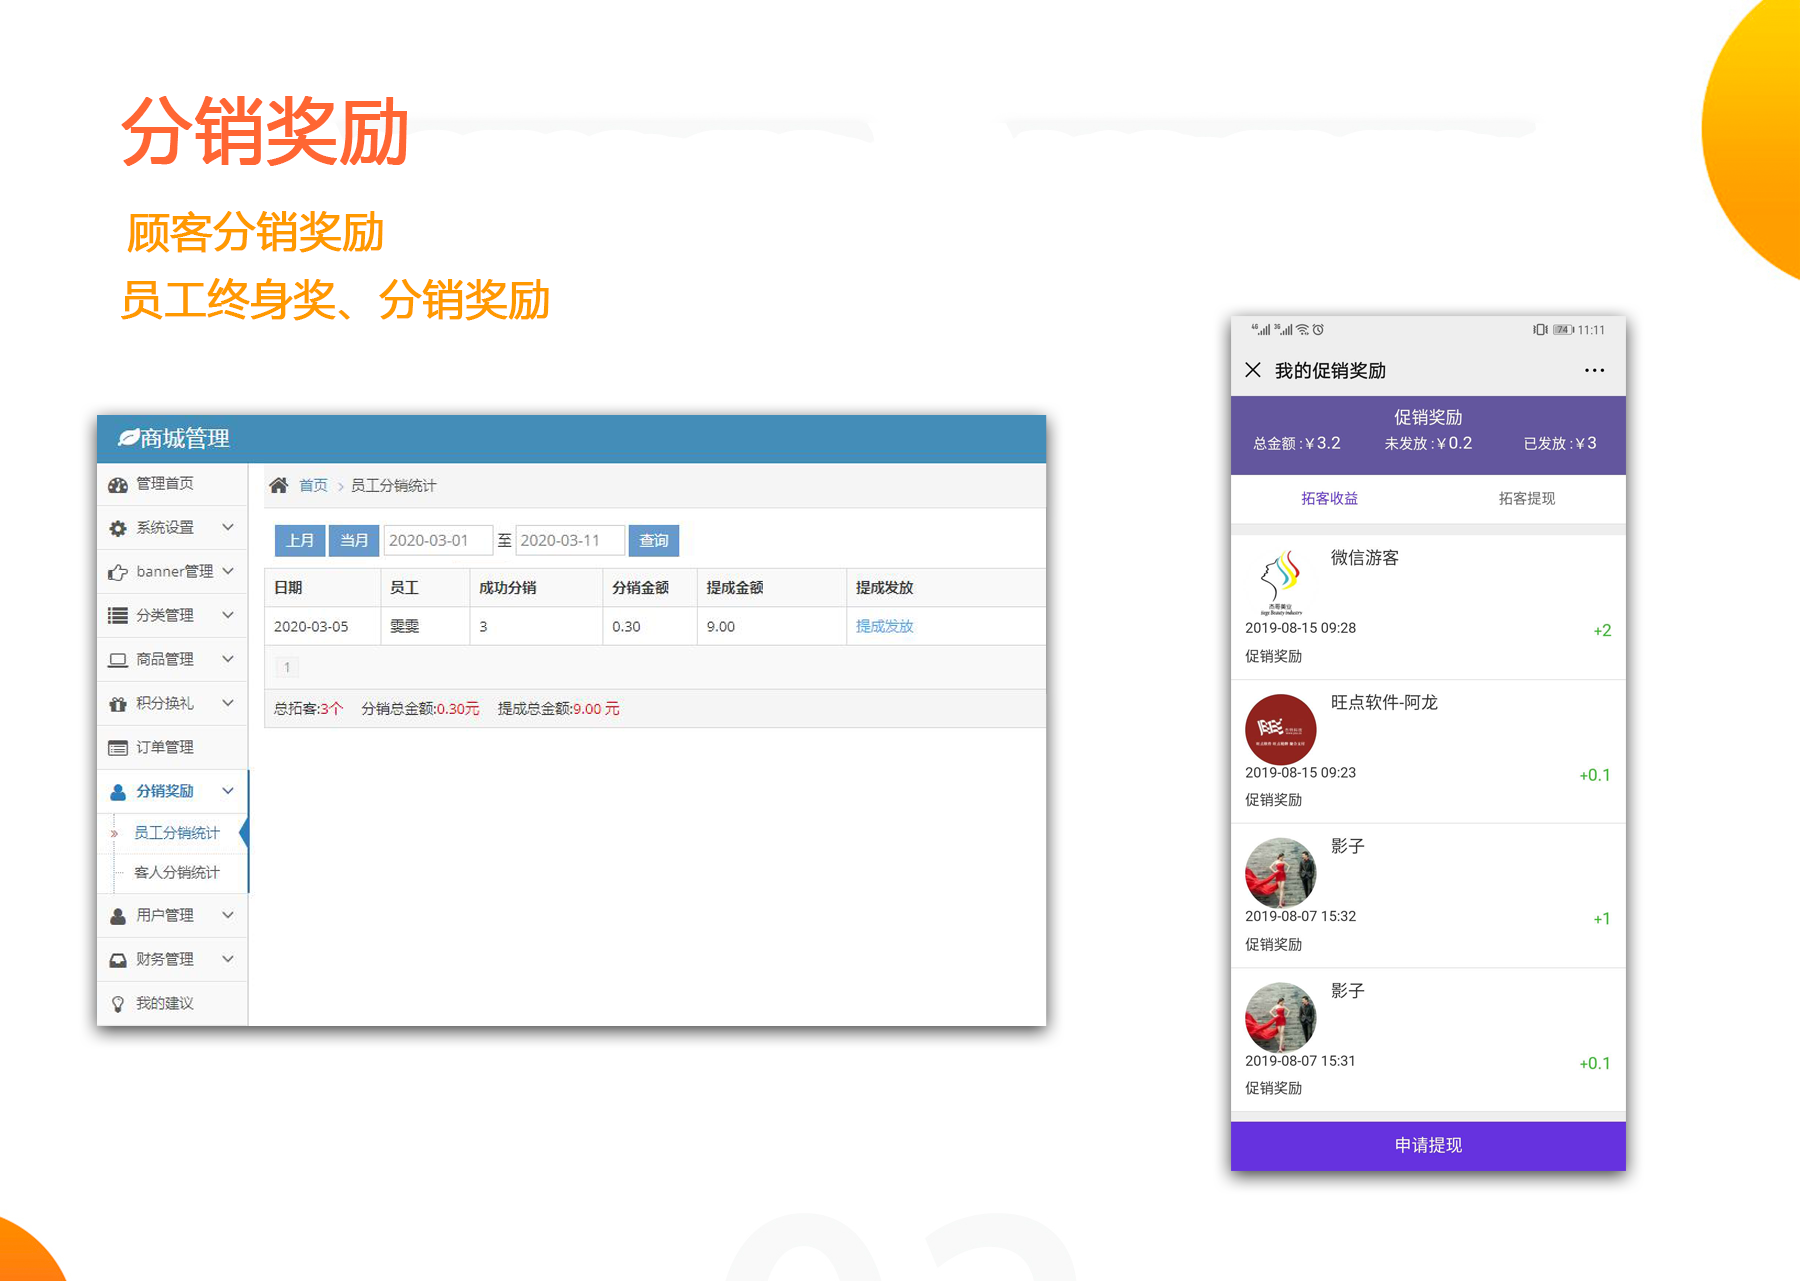This screenshot has height=1281, width=1800.
Task: Click the 提成总金额:9.00 元 summary text
Action: 559,709
